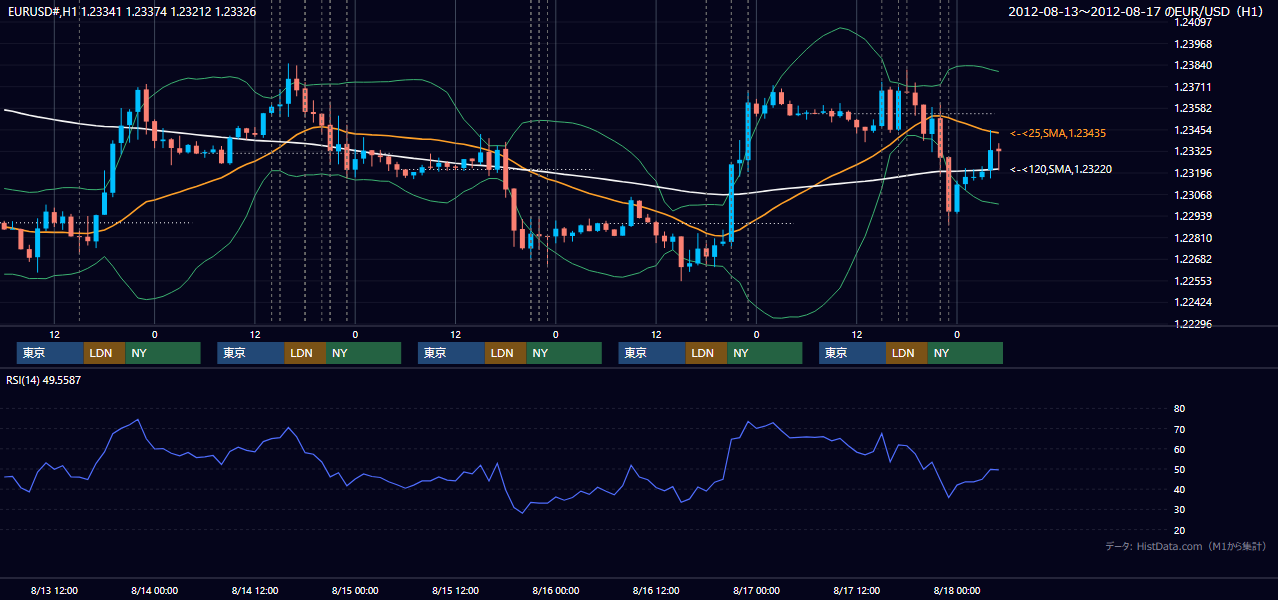
Task: Click price axis value 1.22810
Action: (x=1193, y=238)
